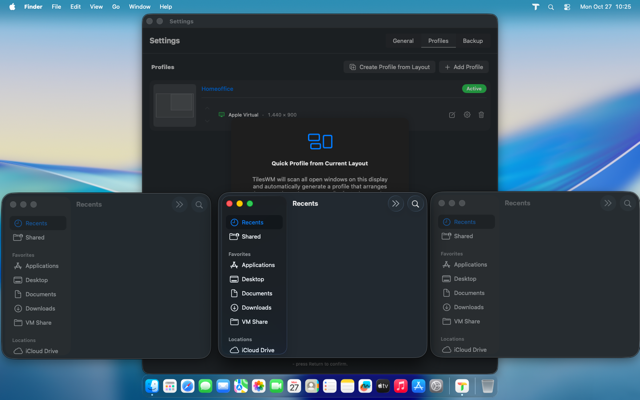Click the search icon in the middle Finder window
640x400 pixels.
pyautogui.click(x=416, y=204)
